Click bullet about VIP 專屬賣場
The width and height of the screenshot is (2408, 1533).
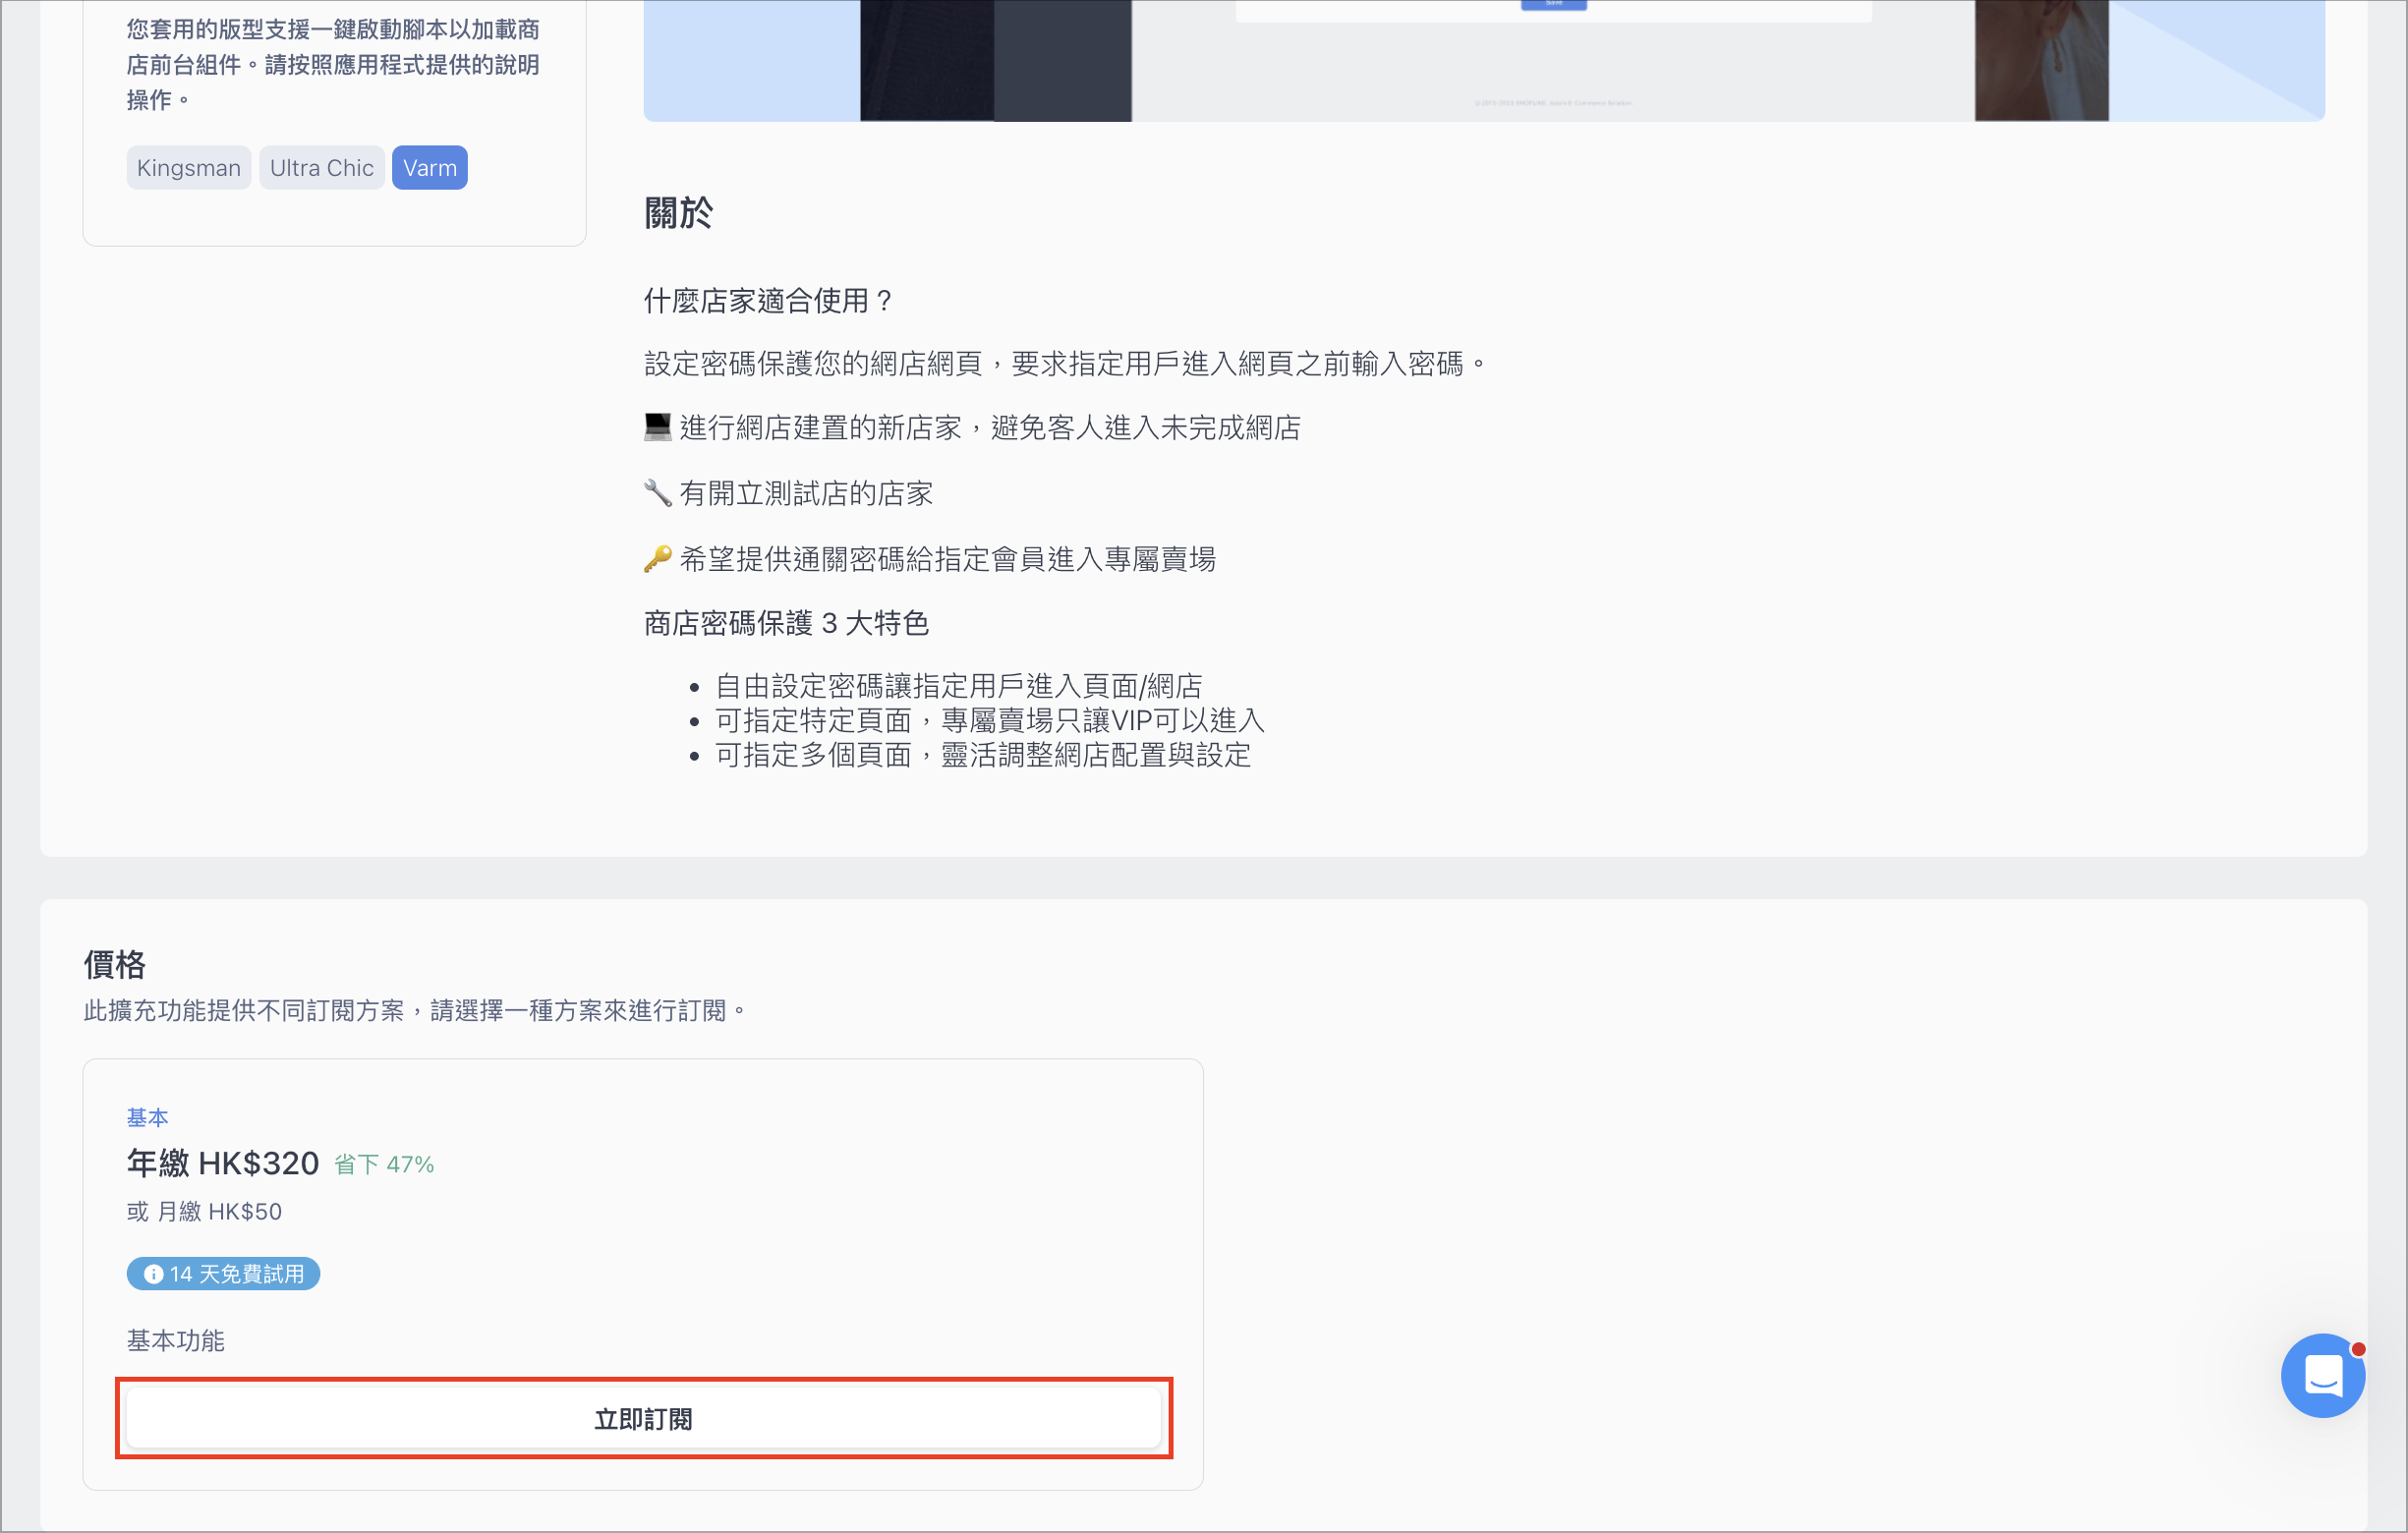(990, 720)
